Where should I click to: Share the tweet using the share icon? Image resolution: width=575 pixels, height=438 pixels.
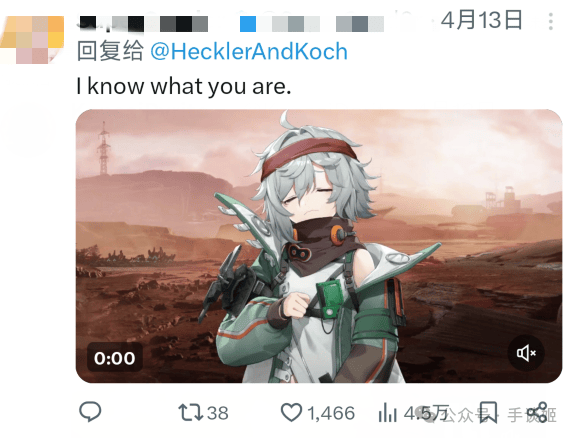click(x=538, y=412)
